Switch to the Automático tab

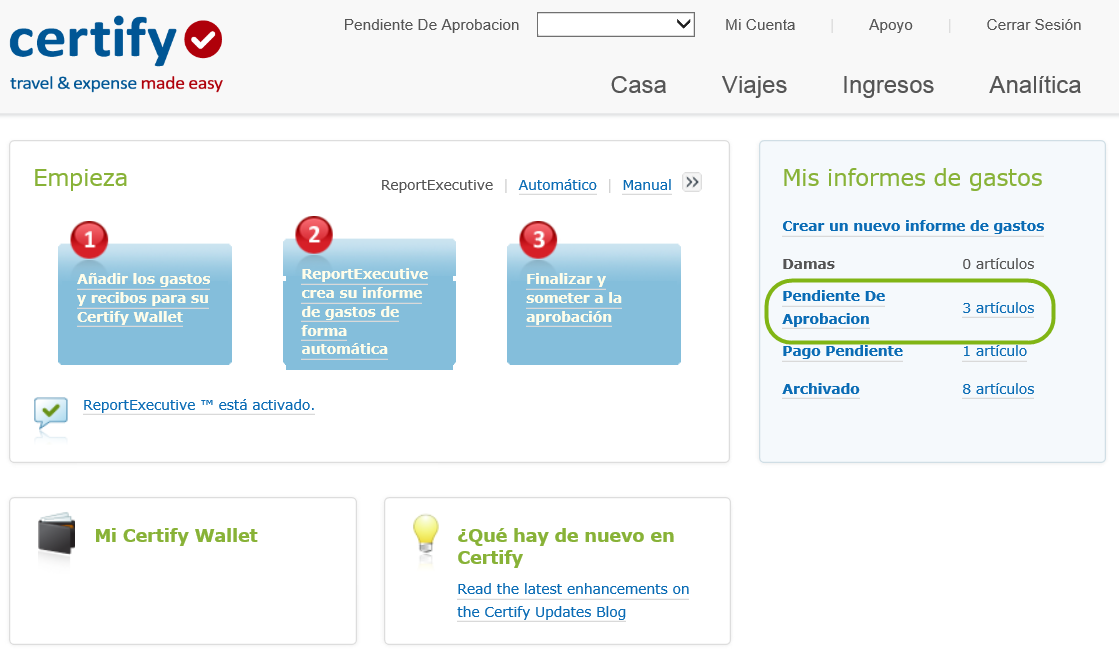pyautogui.click(x=557, y=185)
